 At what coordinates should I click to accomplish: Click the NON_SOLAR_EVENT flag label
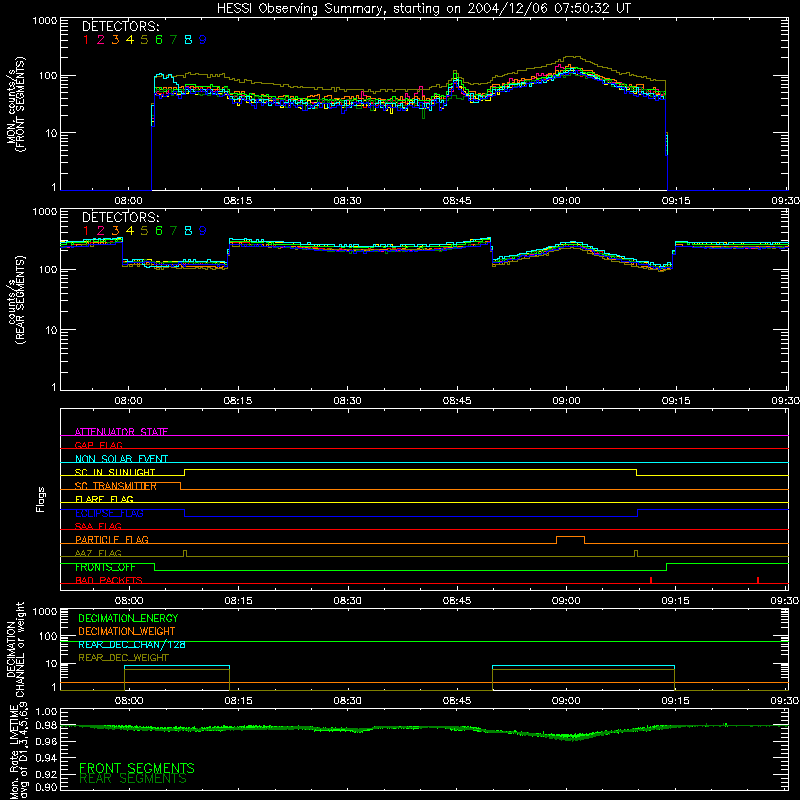(x=121, y=459)
